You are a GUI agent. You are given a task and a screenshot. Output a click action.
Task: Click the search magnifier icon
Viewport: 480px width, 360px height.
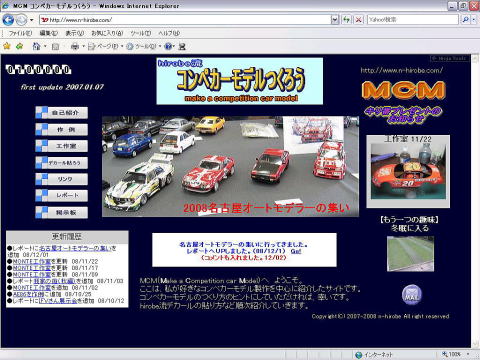click(466, 20)
